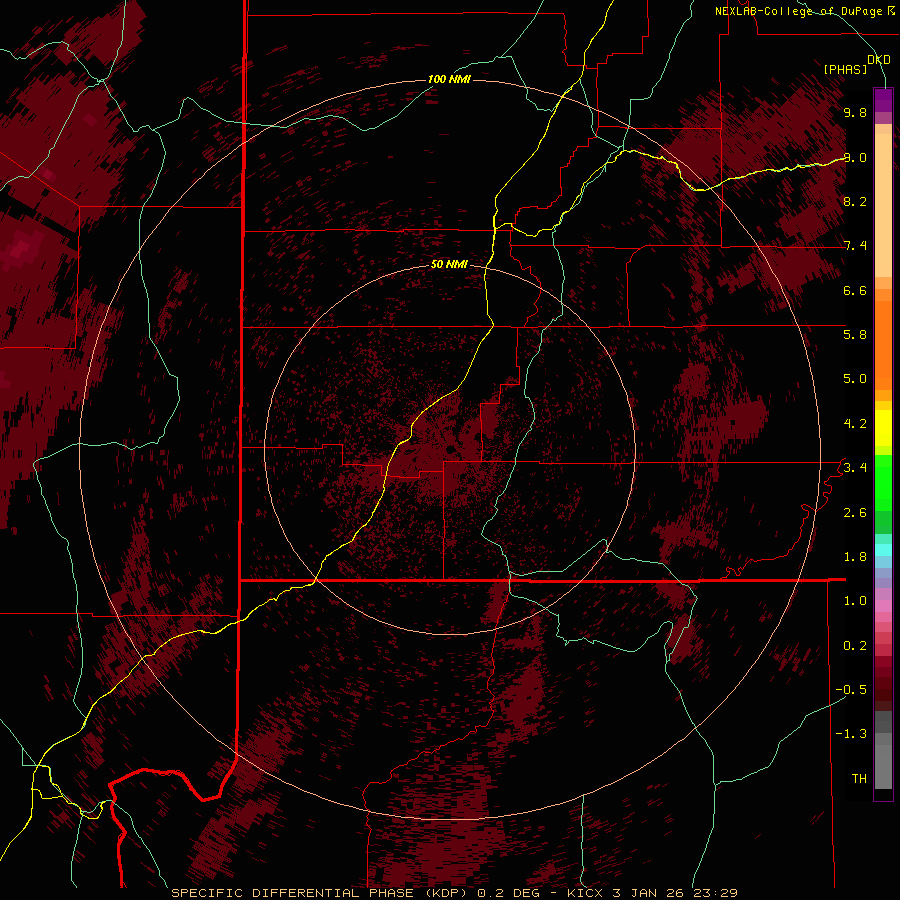Viewport: 900px width, 900px height.
Task: Click the 0.2 scale value
Action: (855, 646)
